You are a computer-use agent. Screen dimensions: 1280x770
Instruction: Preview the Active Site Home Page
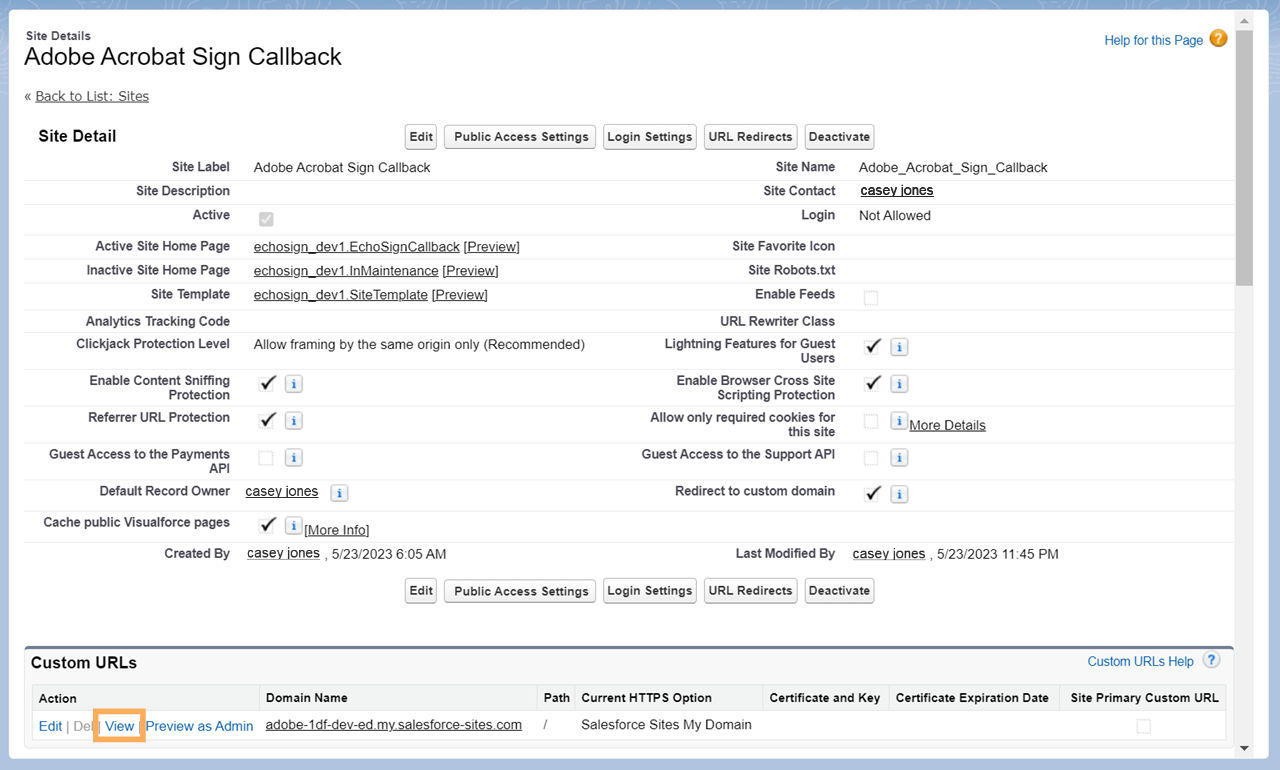click(x=491, y=246)
